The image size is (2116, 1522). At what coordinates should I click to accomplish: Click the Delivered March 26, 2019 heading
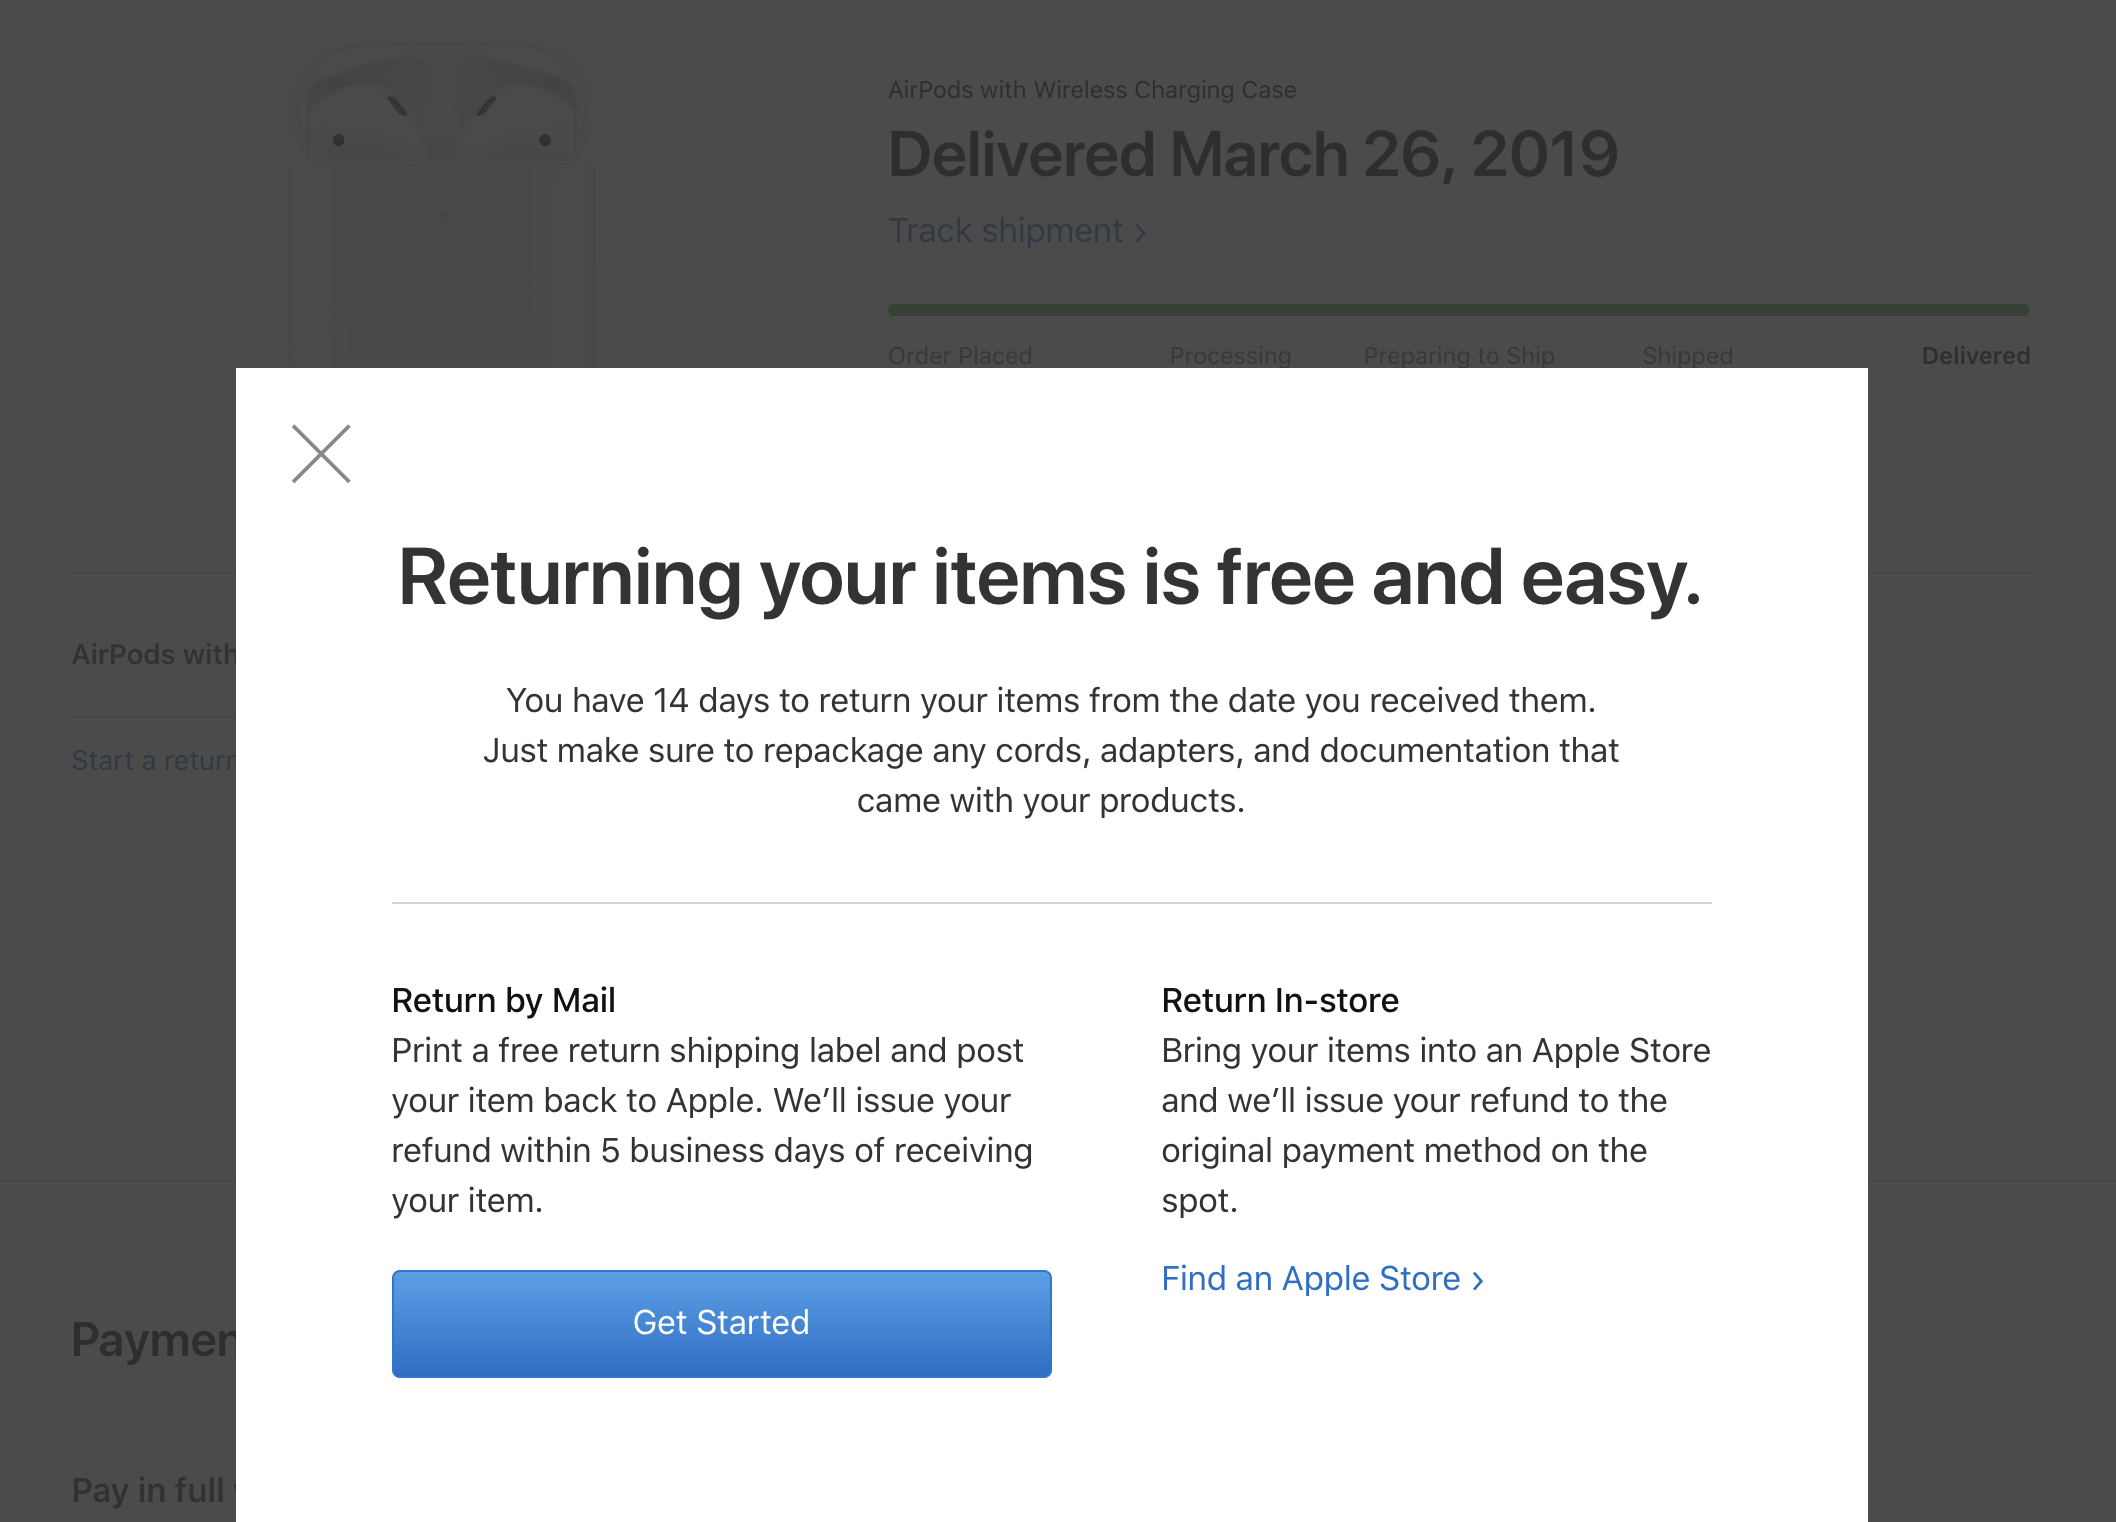1253,155
